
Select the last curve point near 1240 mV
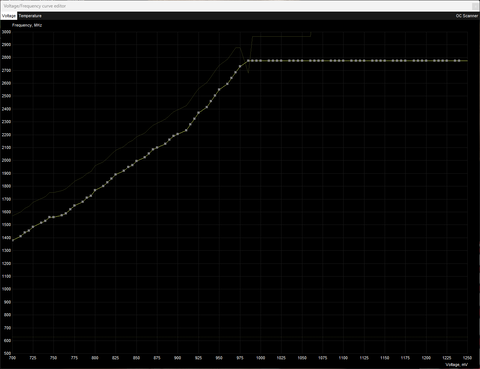pos(459,61)
